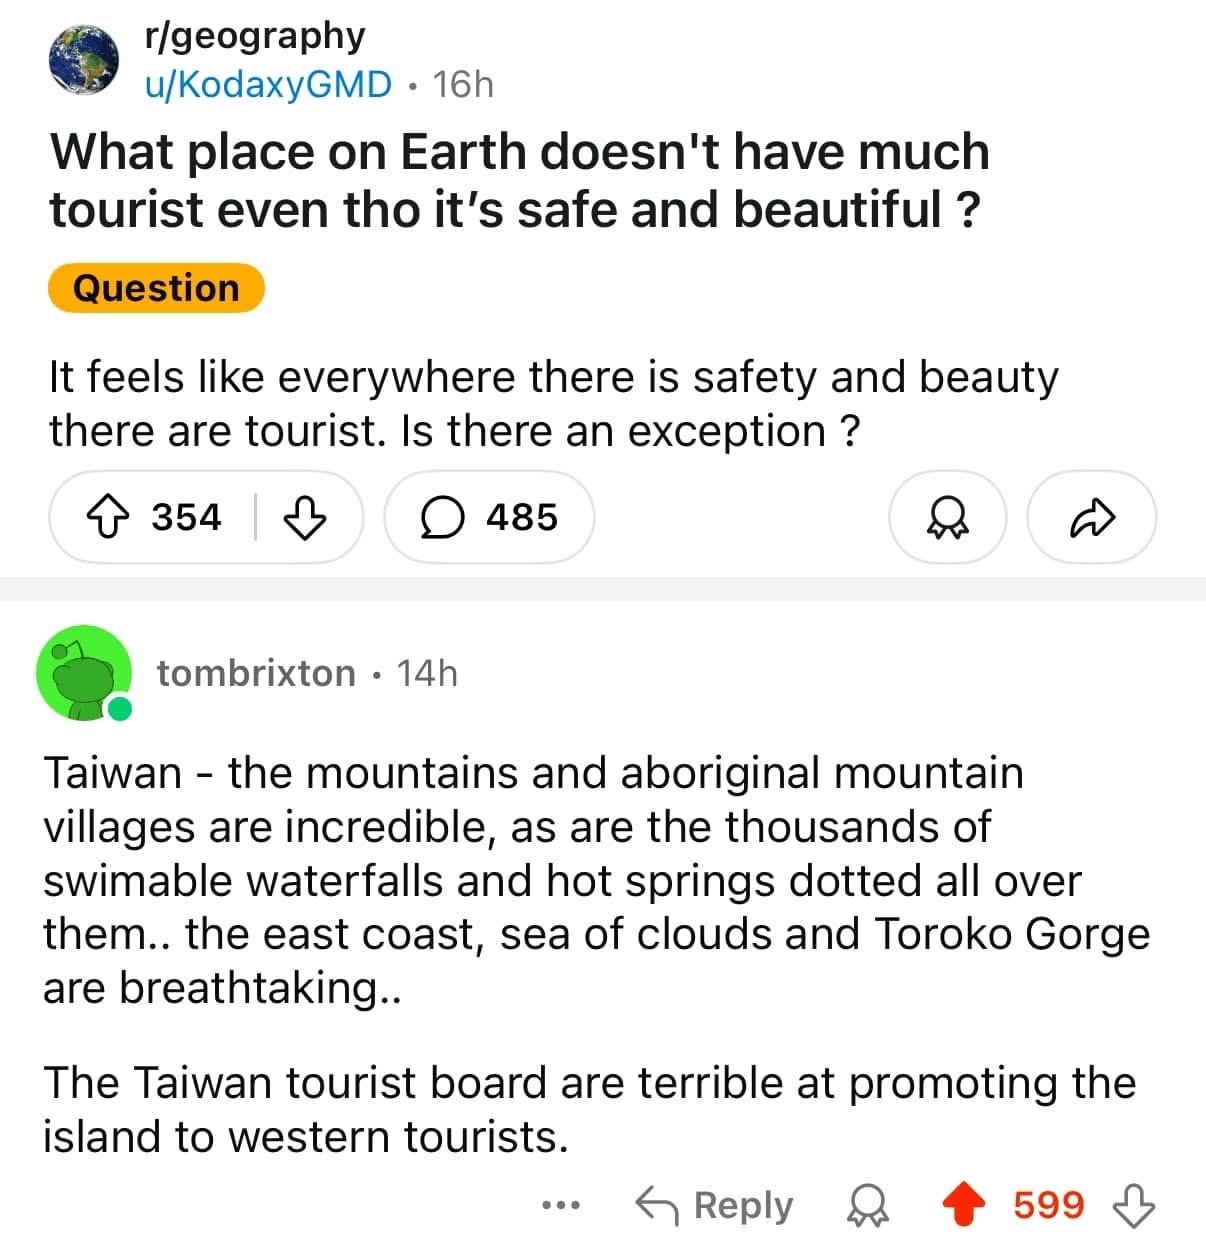
Task: Open the r/geography subreddit globe avatar
Action: tap(83, 60)
